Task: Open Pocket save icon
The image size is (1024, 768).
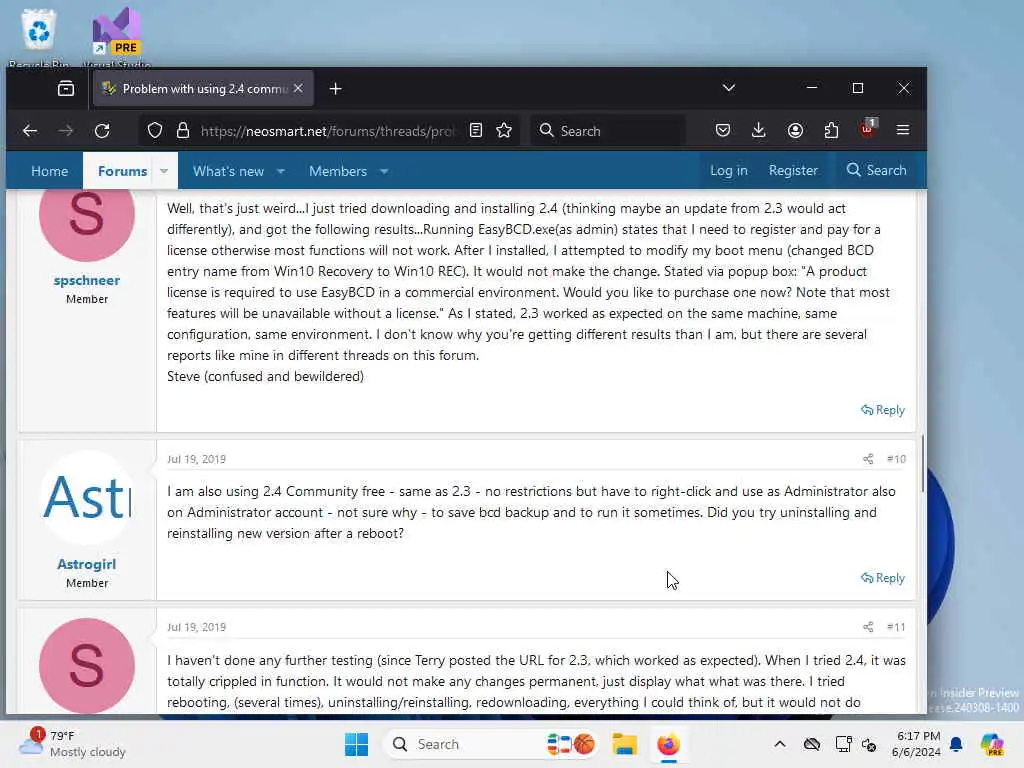Action: (x=722, y=131)
